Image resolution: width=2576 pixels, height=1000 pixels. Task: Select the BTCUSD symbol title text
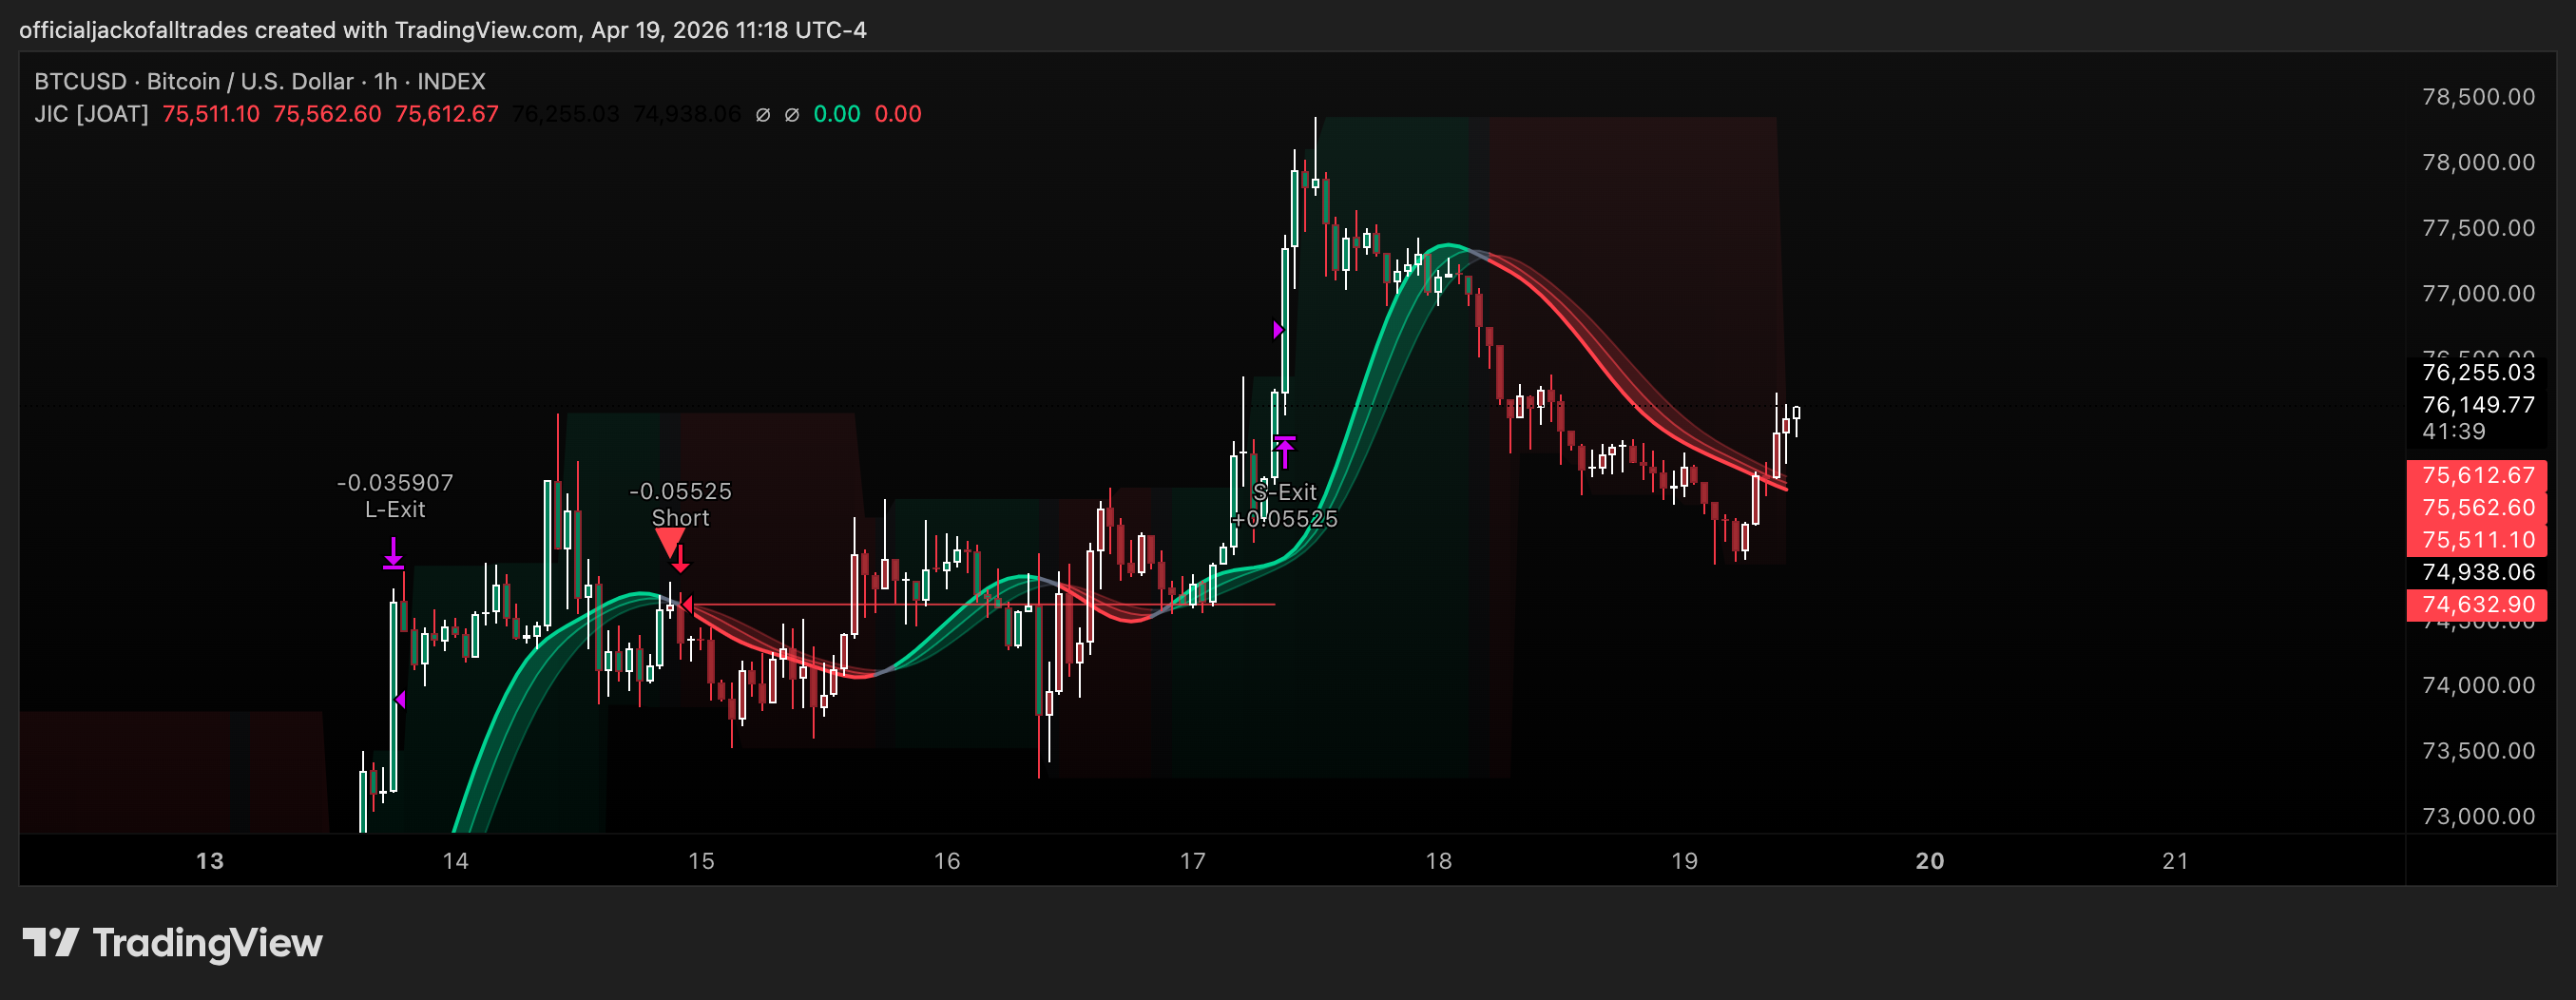pyautogui.click(x=260, y=82)
